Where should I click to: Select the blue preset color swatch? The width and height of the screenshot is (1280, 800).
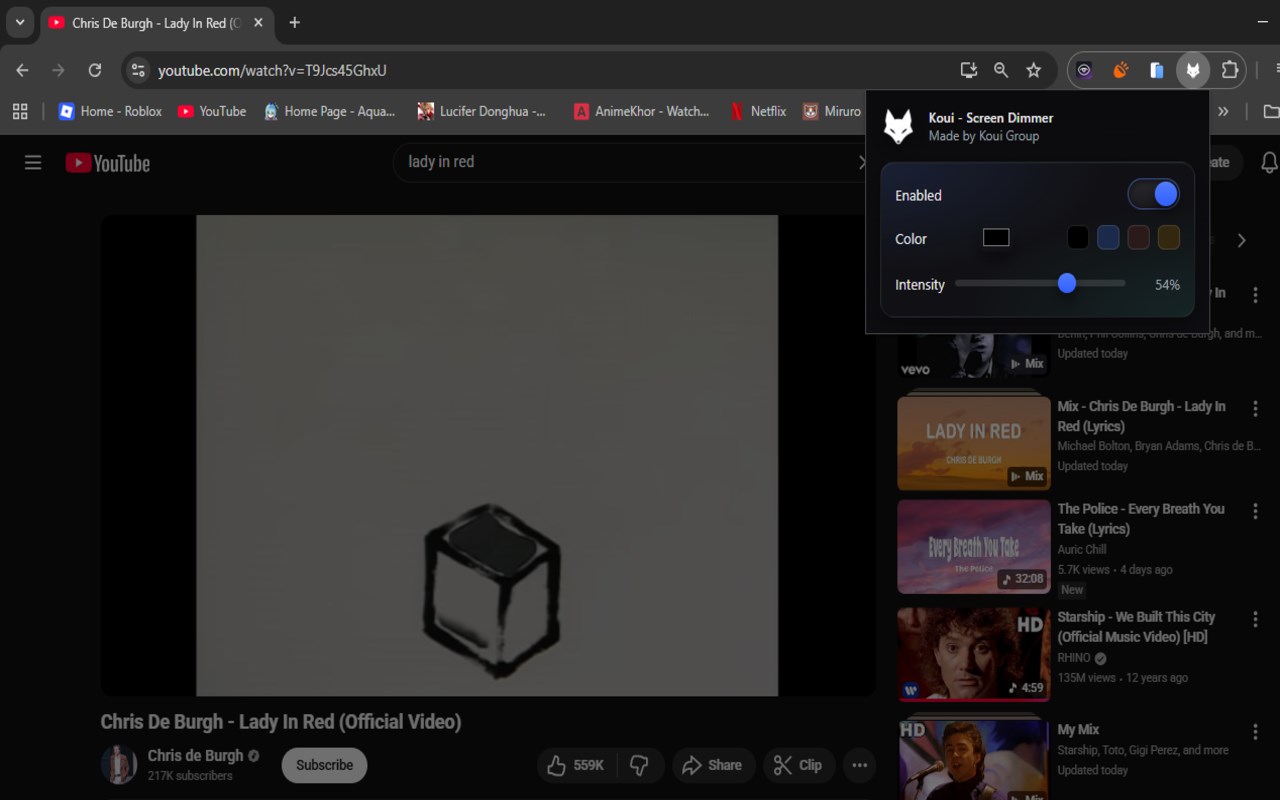click(x=1108, y=238)
